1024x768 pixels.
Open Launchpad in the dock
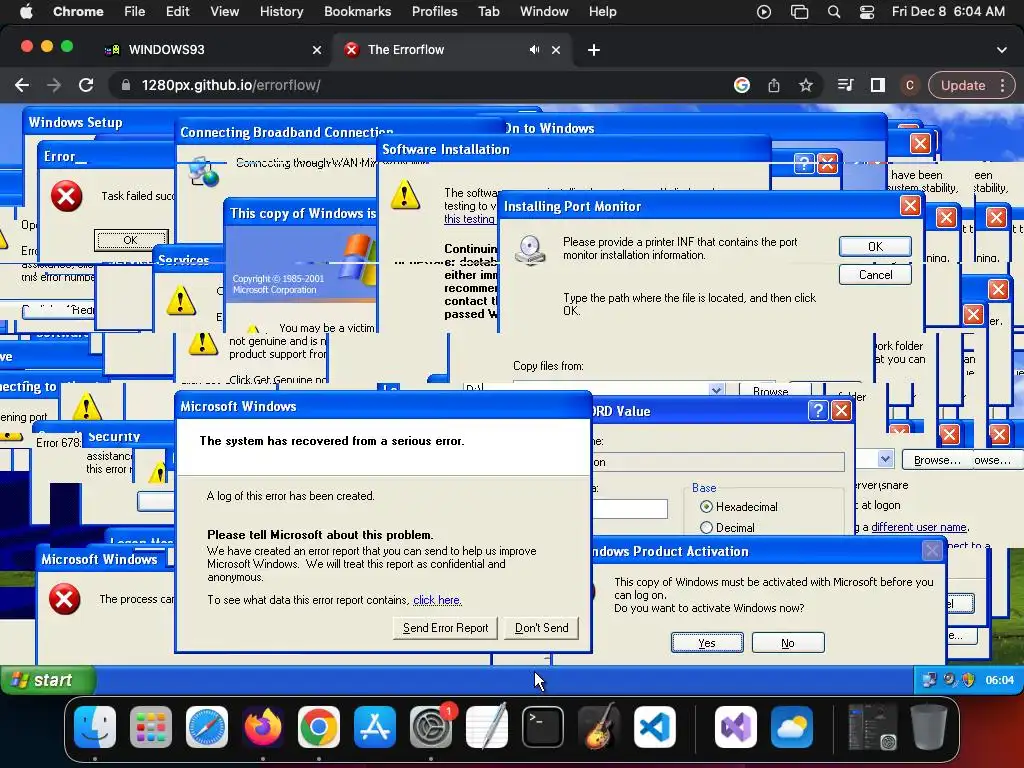[x=151, y=727]
